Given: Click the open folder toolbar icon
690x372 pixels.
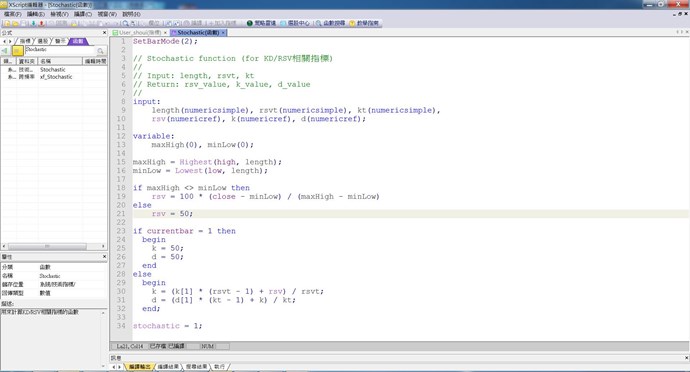Looking at the screenshot, I should 15,23.
